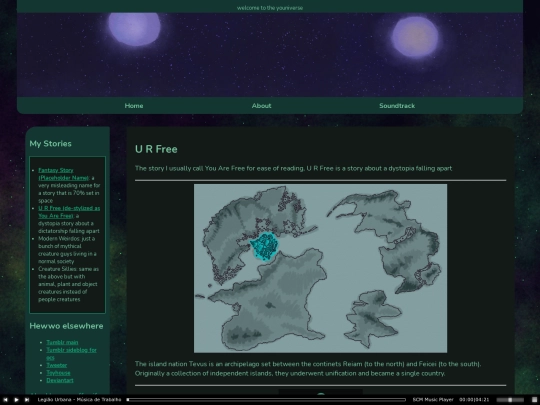Image resolution: width=540 pixels, height=405 pixels.
Task: Visit the Tumblr main link
Action: [62, 342]
